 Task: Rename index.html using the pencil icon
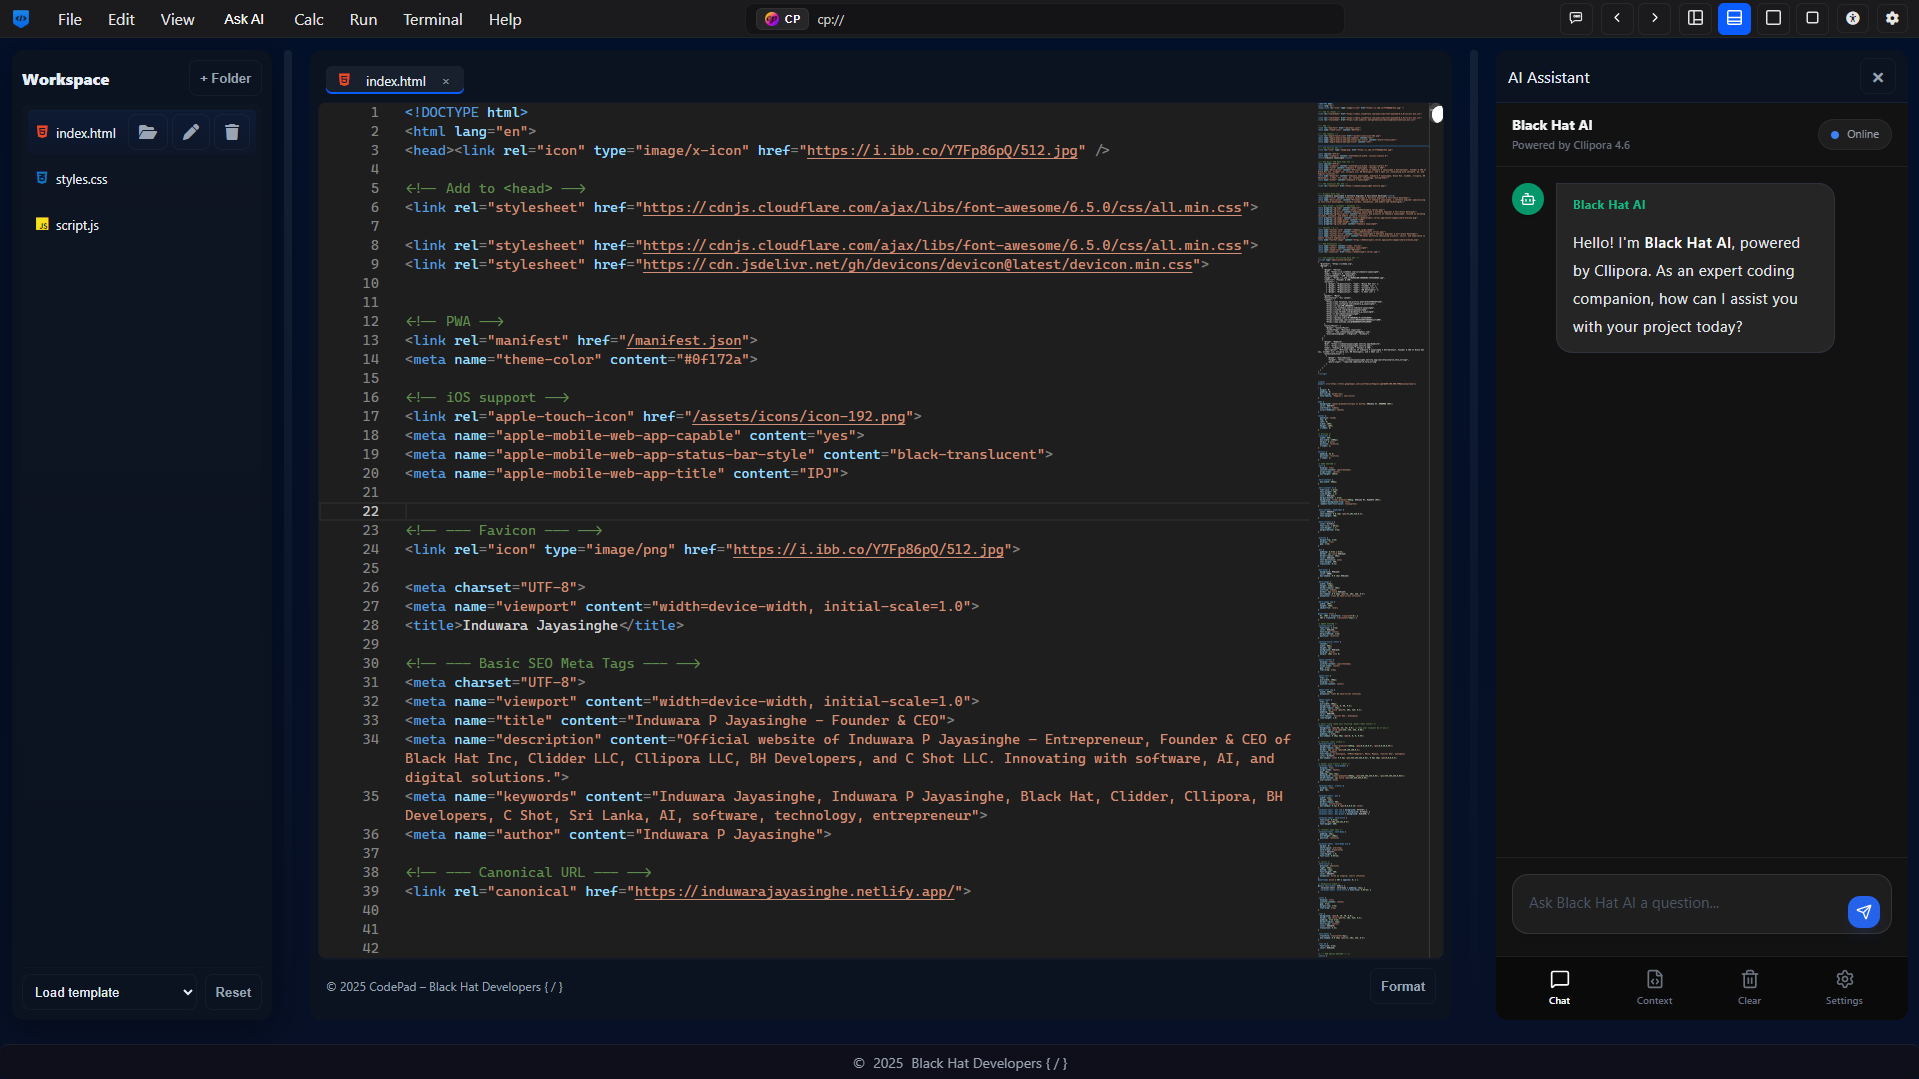[x=190, y=131]
